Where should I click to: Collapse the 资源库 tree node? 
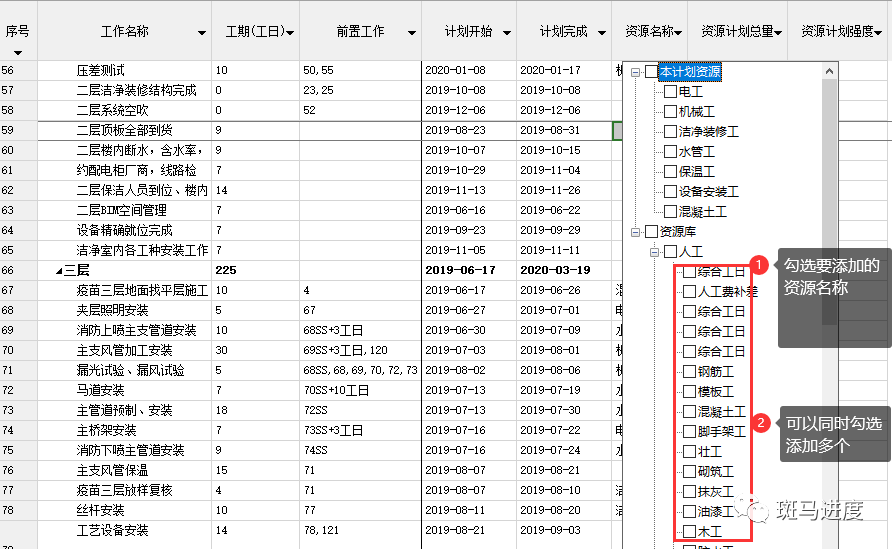(x=635, y=232)
